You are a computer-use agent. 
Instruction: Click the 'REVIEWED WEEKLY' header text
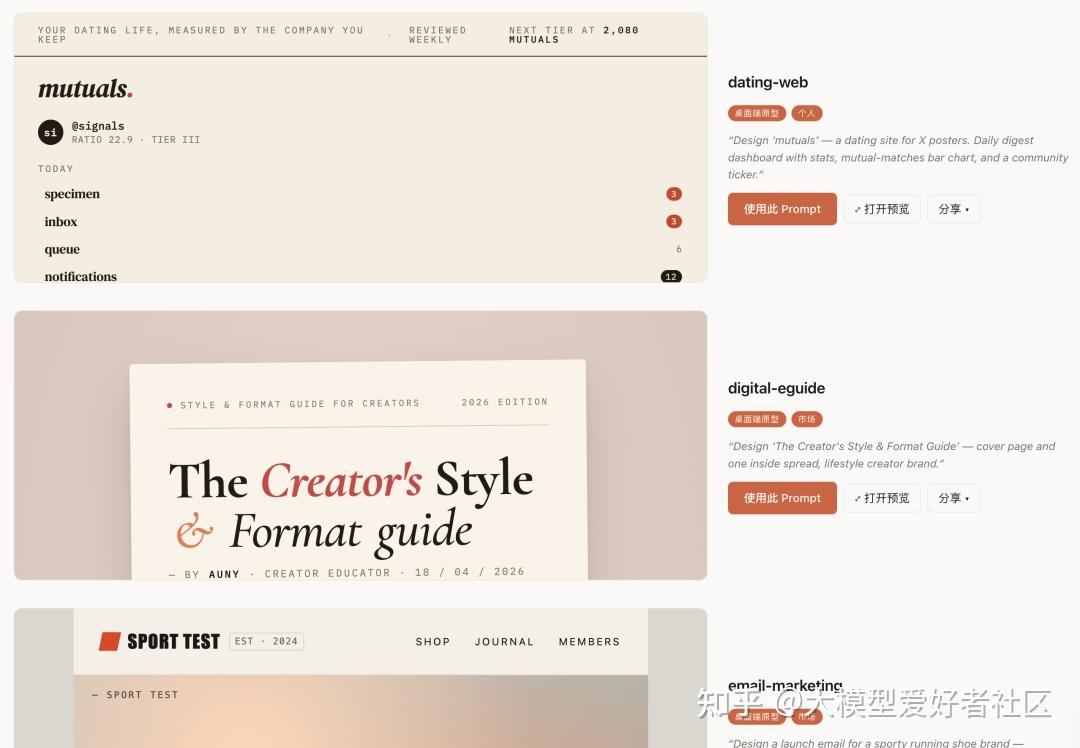(437, 35)
